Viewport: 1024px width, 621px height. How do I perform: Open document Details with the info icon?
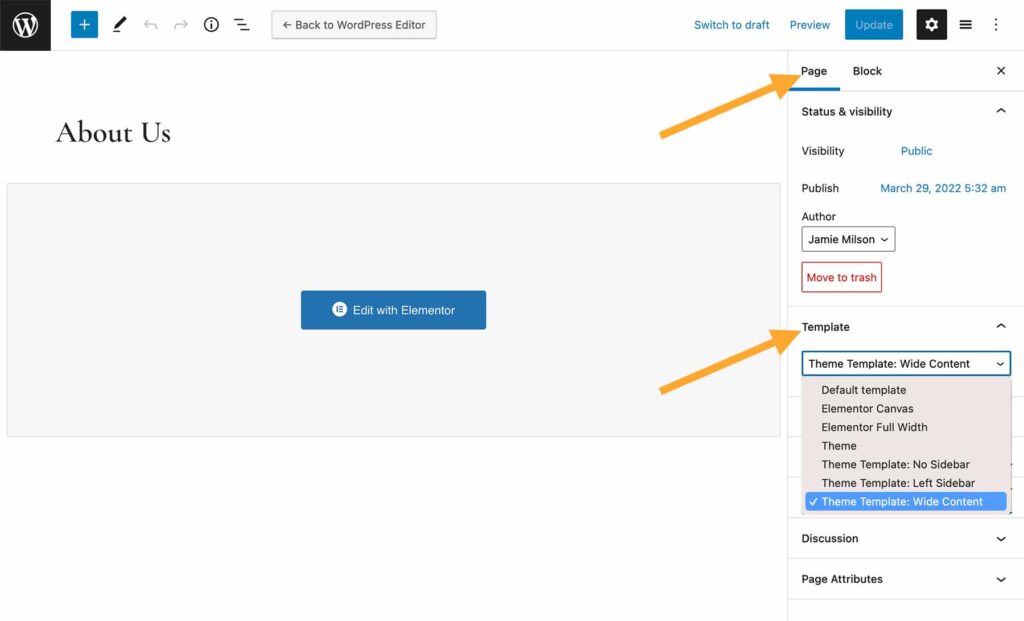pos(211,24)
